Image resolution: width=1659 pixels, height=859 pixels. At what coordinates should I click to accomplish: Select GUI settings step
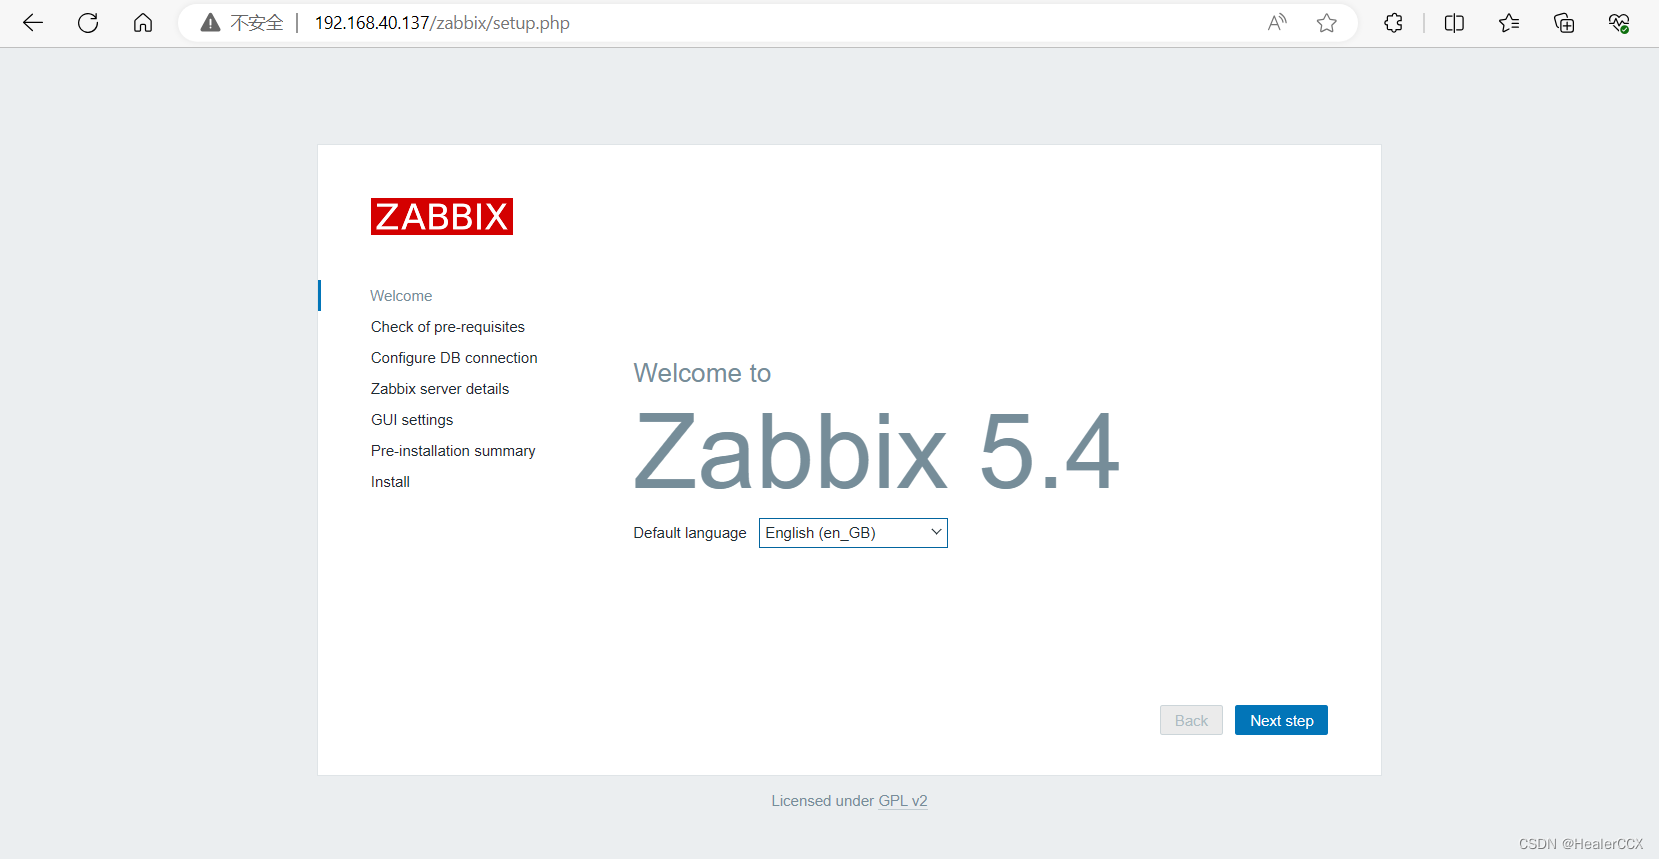[x=412, y=420]
